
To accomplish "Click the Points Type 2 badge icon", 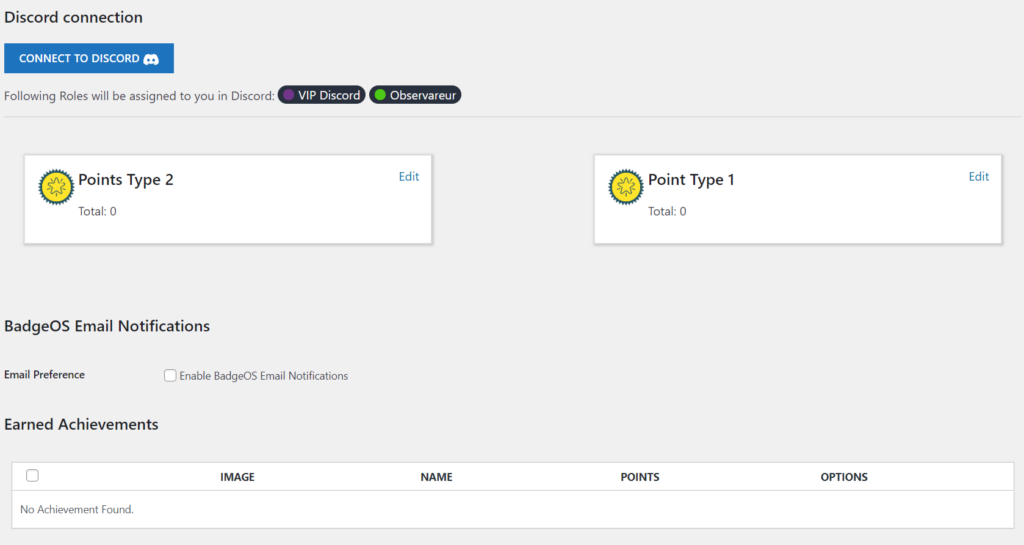I will (56, 187).
